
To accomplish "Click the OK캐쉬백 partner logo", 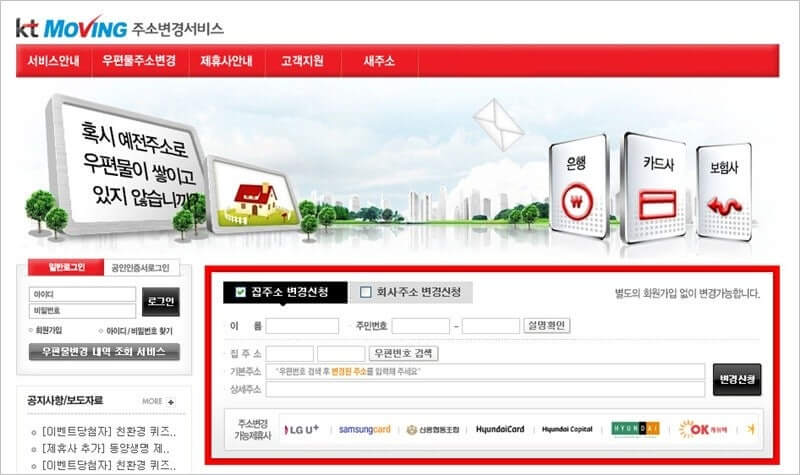I will [x=703, y=429].
